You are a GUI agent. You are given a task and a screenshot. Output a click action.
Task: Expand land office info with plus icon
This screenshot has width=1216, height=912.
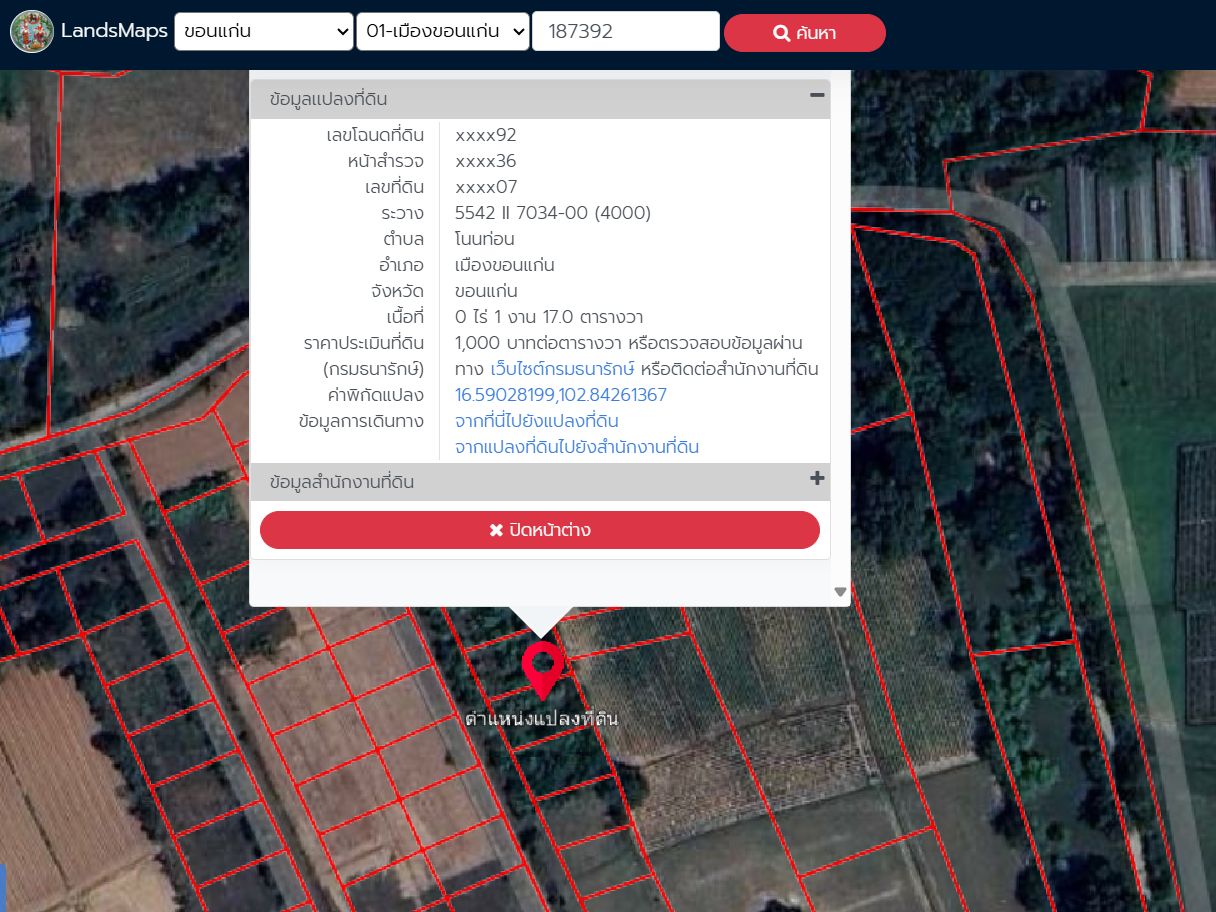[x=817, y=479]
